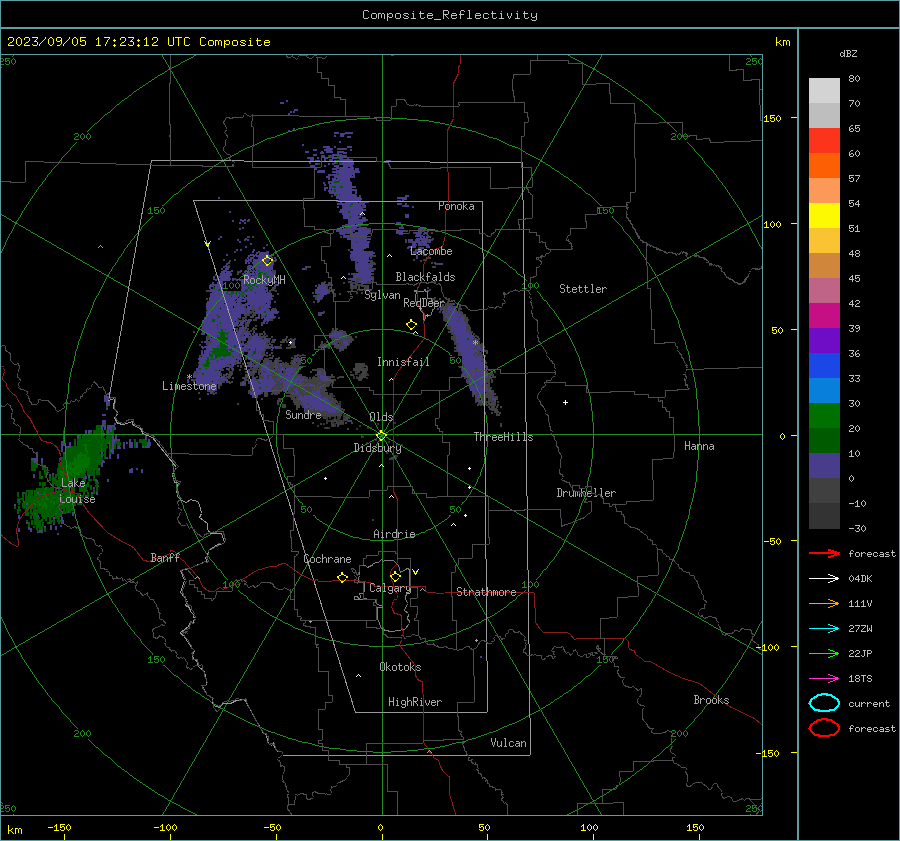Click the magenta 18TS arrow icon

[x=824, y=679]
